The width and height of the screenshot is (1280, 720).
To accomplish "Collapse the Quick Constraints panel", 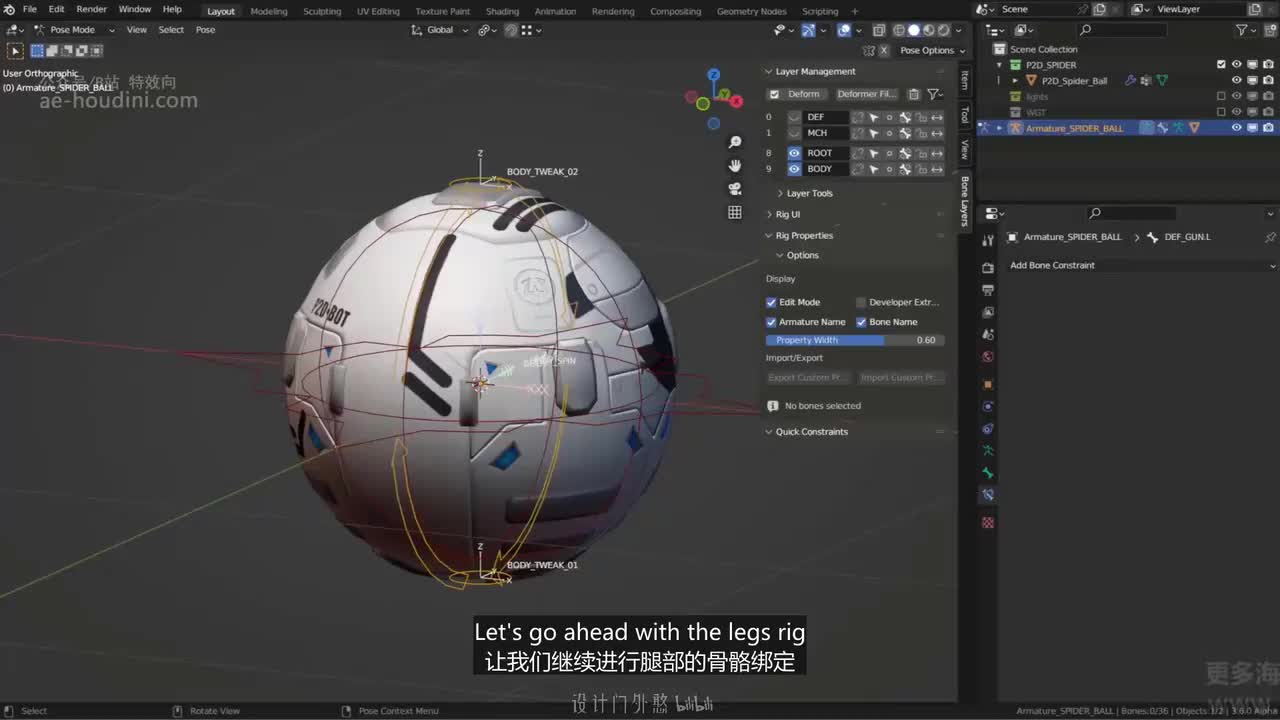I will pos(811,431).
